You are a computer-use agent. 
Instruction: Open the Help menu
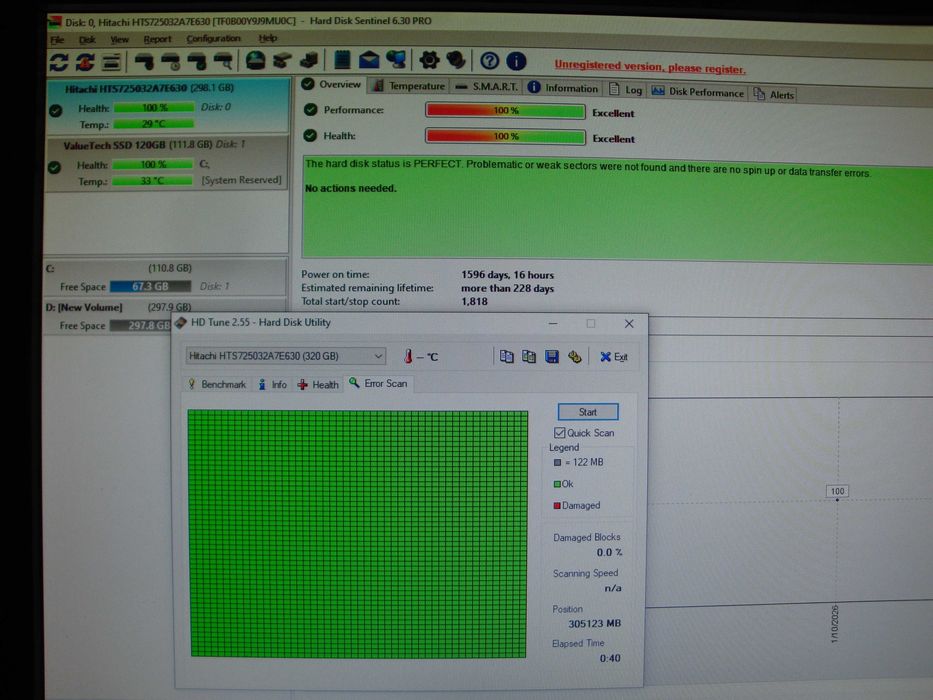(268, 38)
